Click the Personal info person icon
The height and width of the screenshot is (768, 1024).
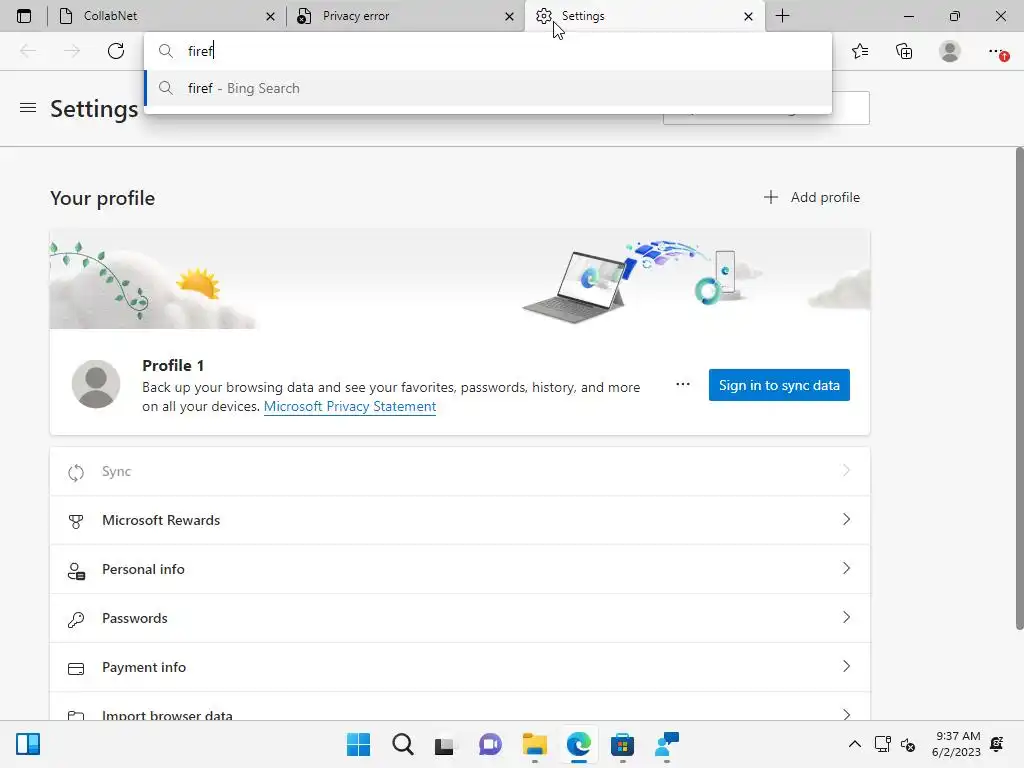tap(76, 571)
